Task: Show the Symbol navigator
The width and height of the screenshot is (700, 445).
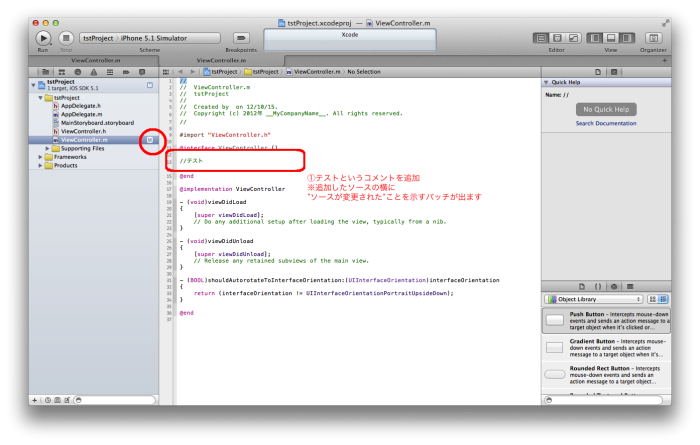Action: click(x=62, y=72)
